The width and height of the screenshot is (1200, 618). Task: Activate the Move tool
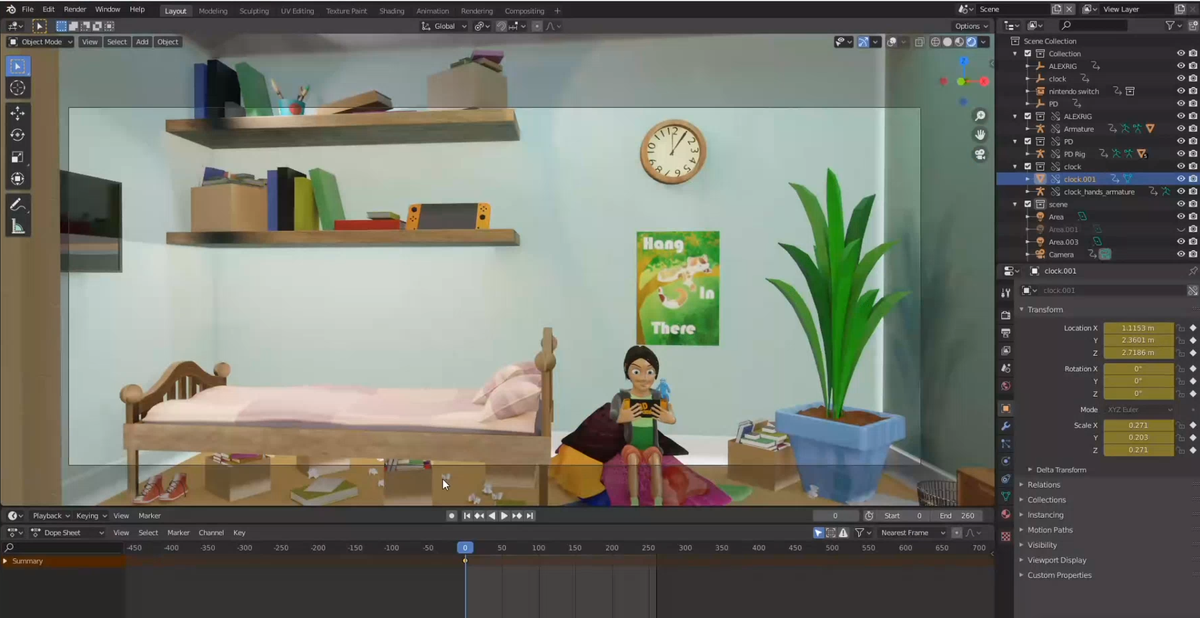pos(18,113)
